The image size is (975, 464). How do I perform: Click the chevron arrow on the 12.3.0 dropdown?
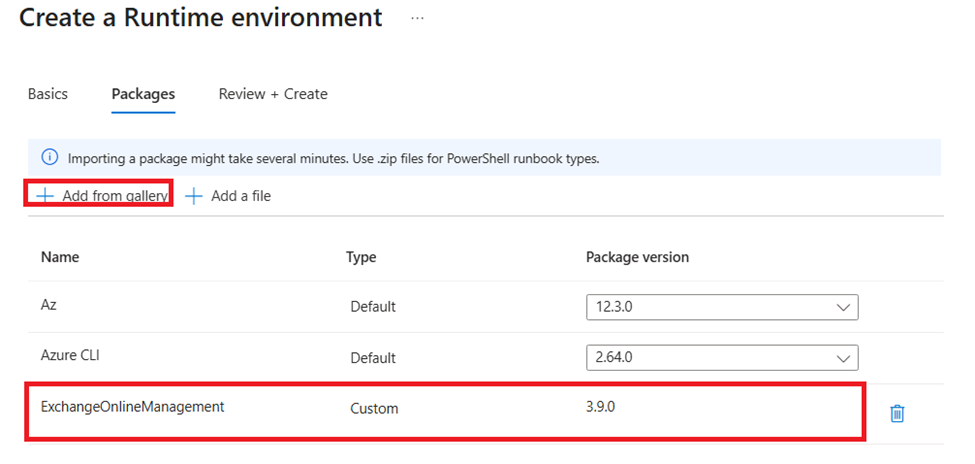tap(842, 307)
